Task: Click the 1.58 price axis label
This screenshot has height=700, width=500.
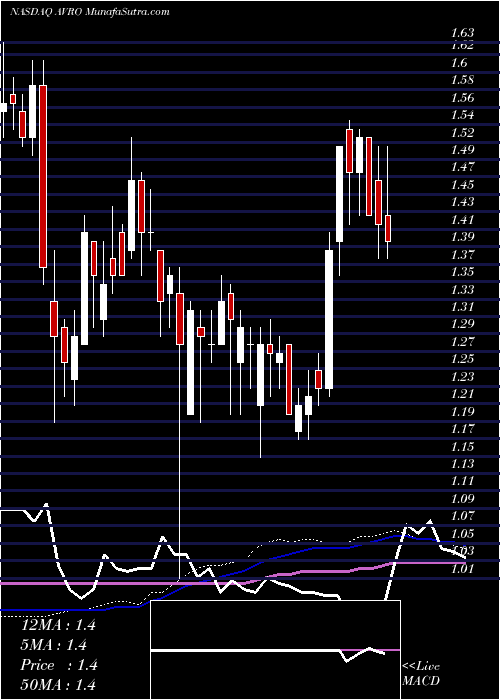Action: [462, 80]
